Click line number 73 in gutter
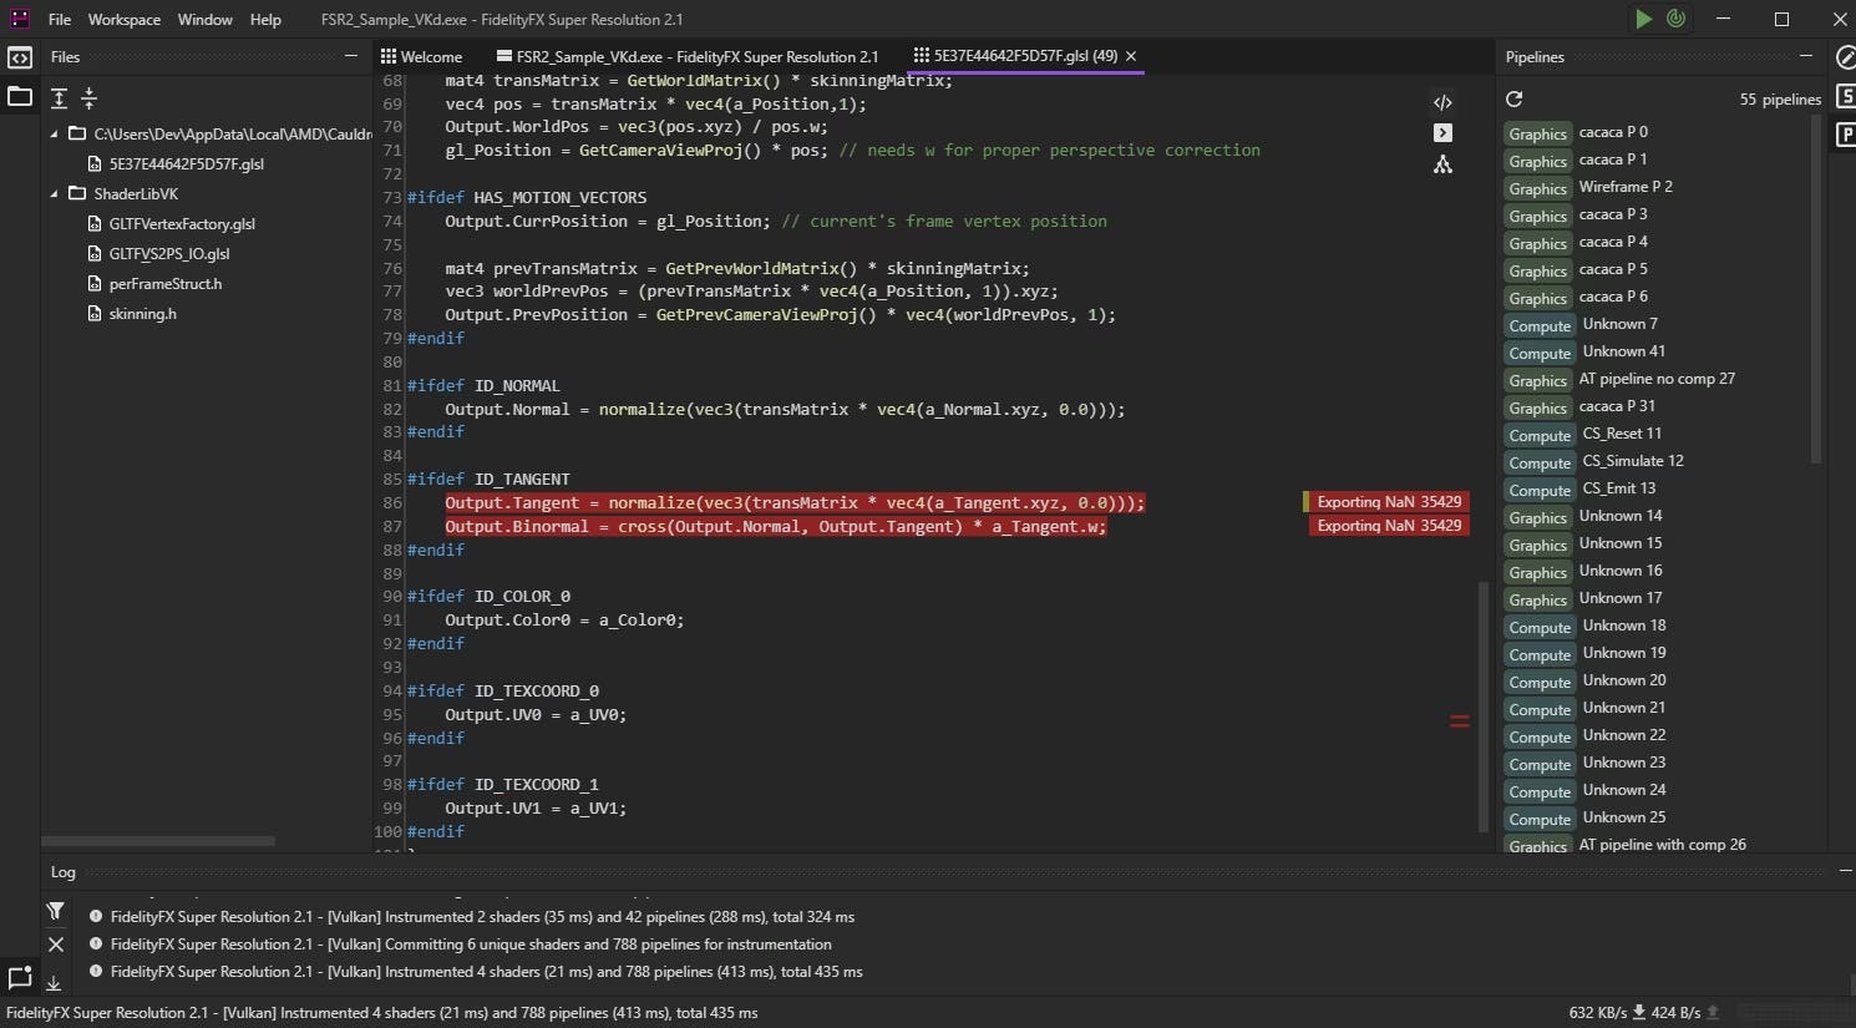 [392, 197]
